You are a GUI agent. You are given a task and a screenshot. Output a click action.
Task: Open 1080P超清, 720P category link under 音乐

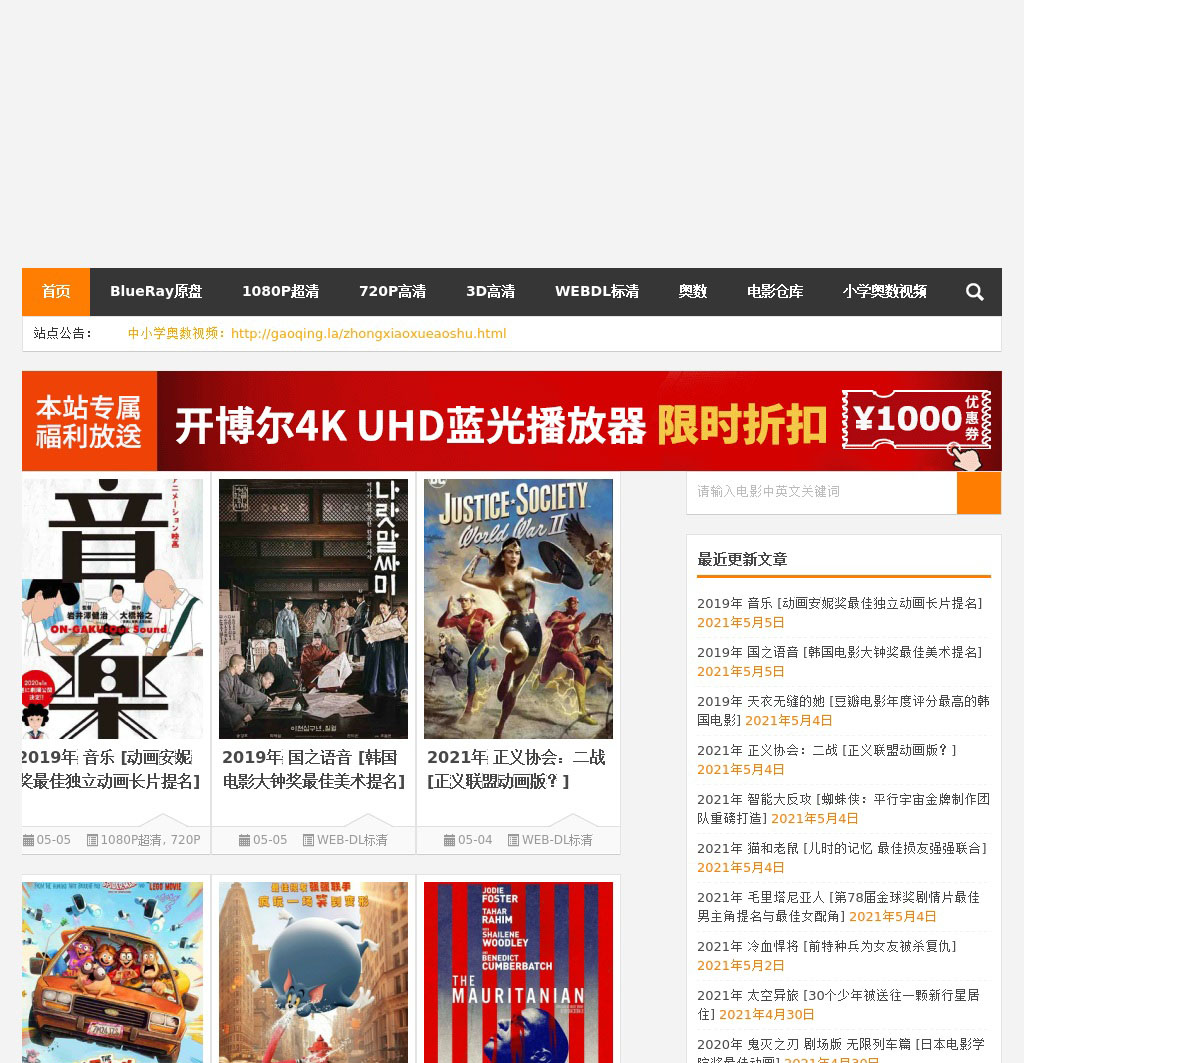tap(150, 840)
